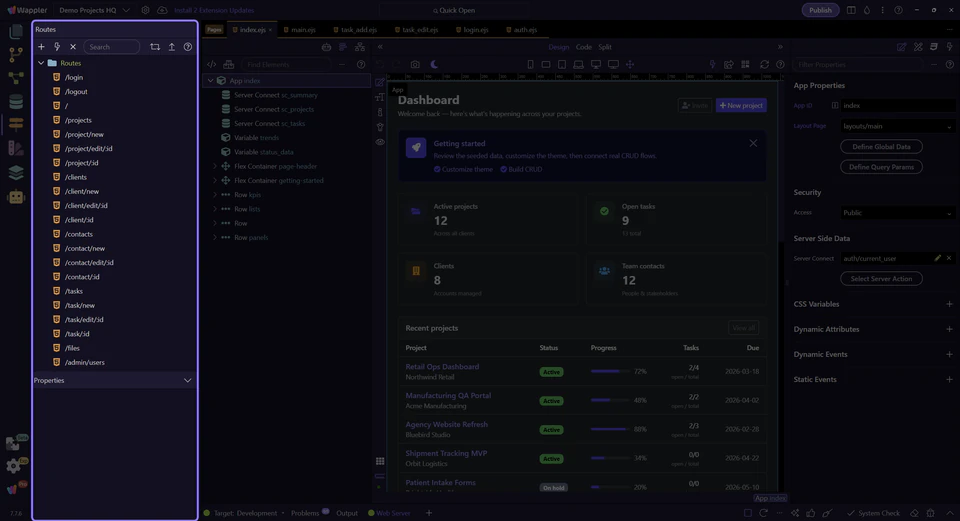Click Define Global Data button
960x521 pixels.
pos(881,147)
